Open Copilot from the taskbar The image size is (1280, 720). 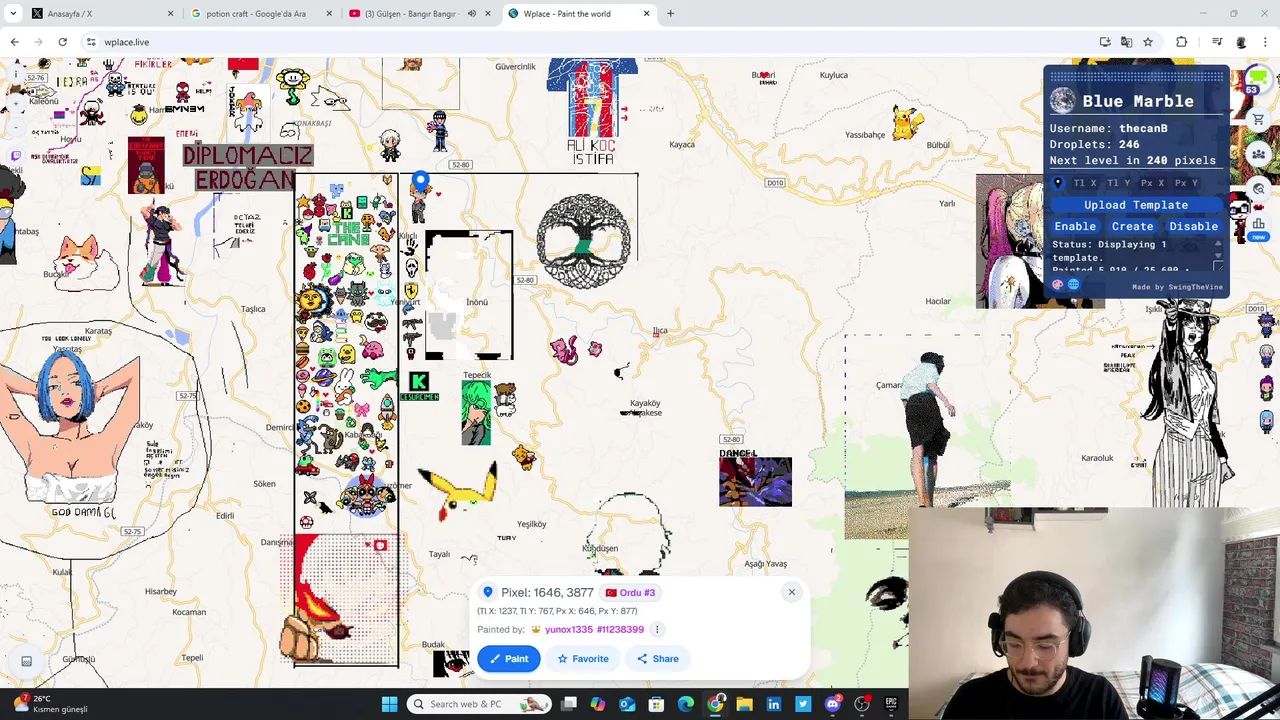(598, 704)
